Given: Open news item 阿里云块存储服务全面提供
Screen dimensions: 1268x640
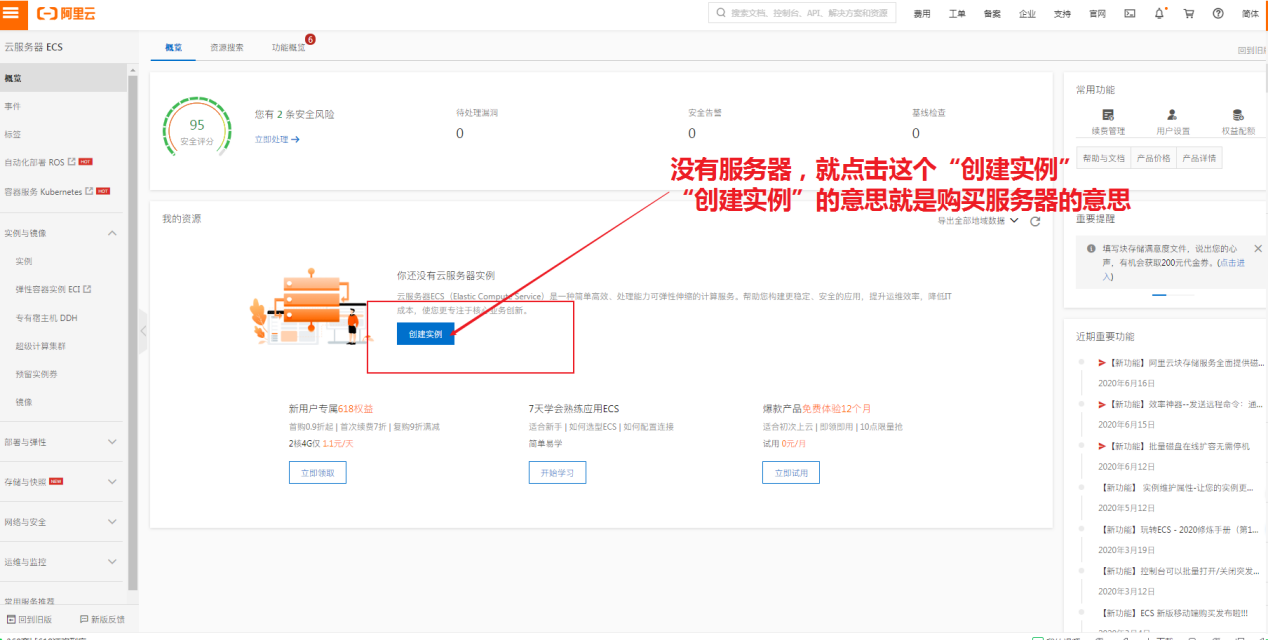Looking at the screenshot, I should (1182, 363).
